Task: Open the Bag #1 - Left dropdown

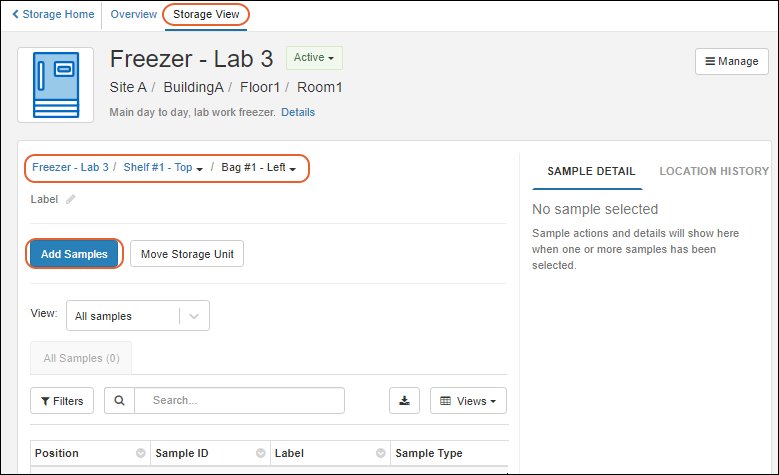Action: click(x=258, y=168)
